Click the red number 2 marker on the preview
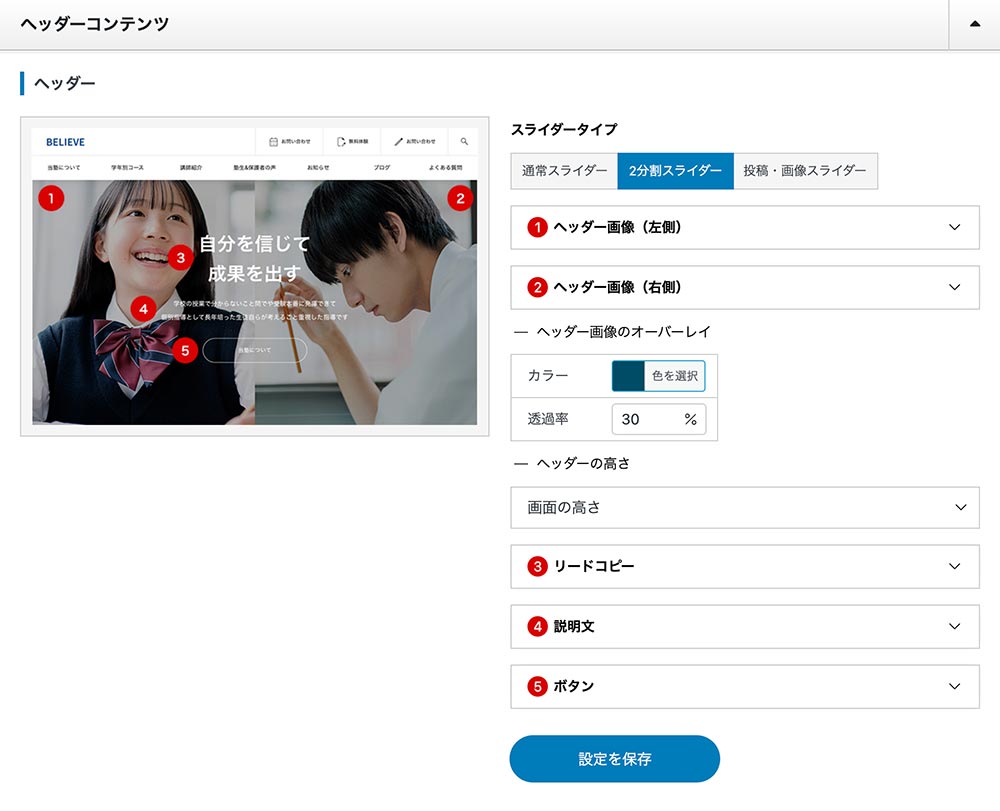The height and width of the screenshot is (811, 1000). (x=459, y=198)
